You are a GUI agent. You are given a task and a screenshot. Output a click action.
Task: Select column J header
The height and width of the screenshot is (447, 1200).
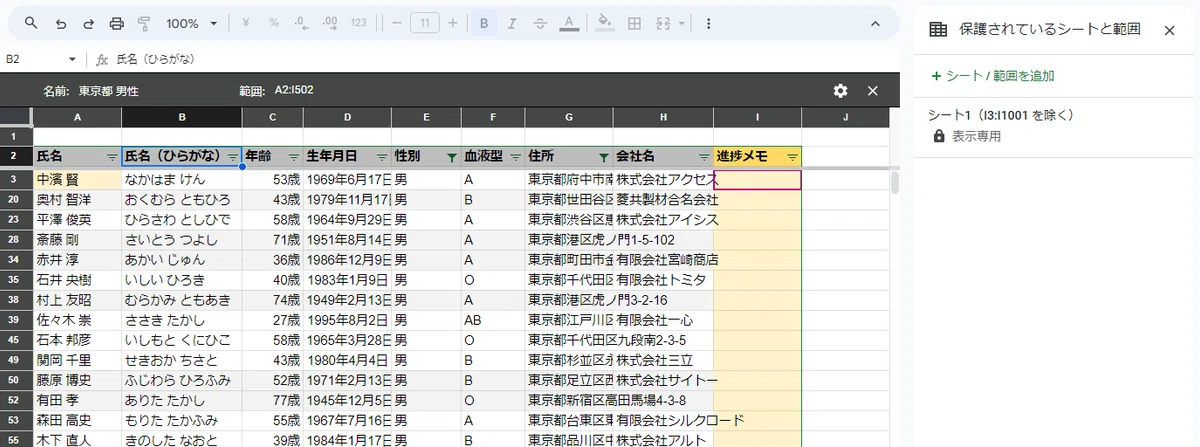tap(845, 117)
